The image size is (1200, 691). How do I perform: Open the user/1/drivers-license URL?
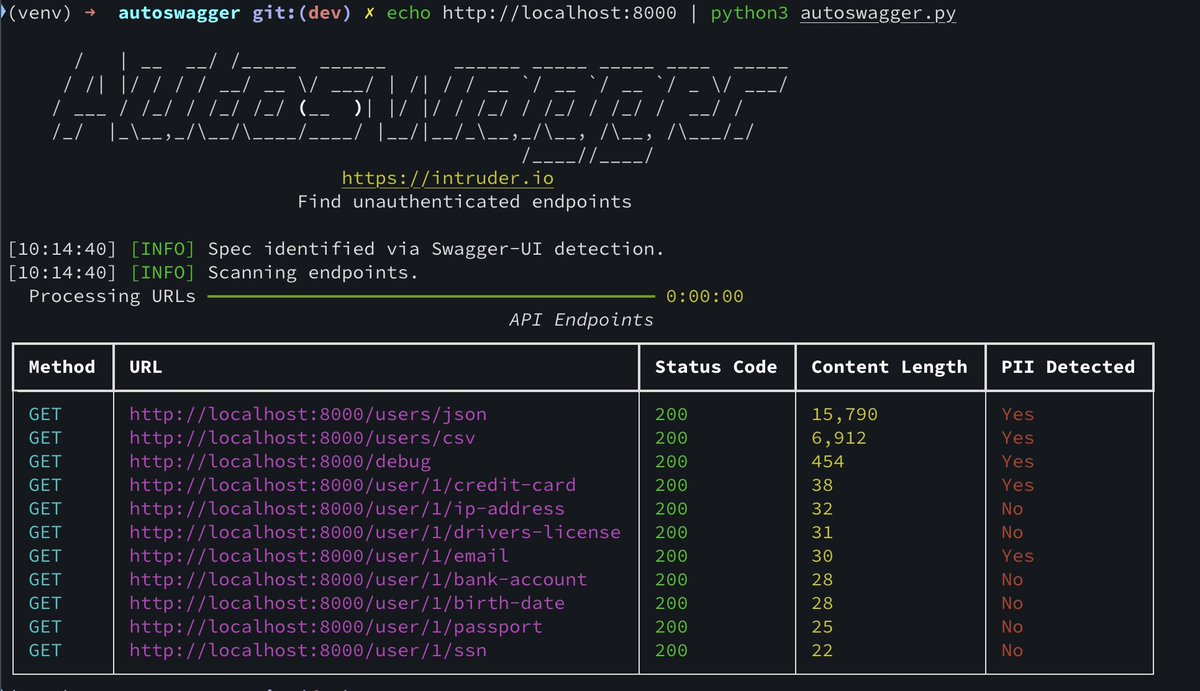coord(375,532)
